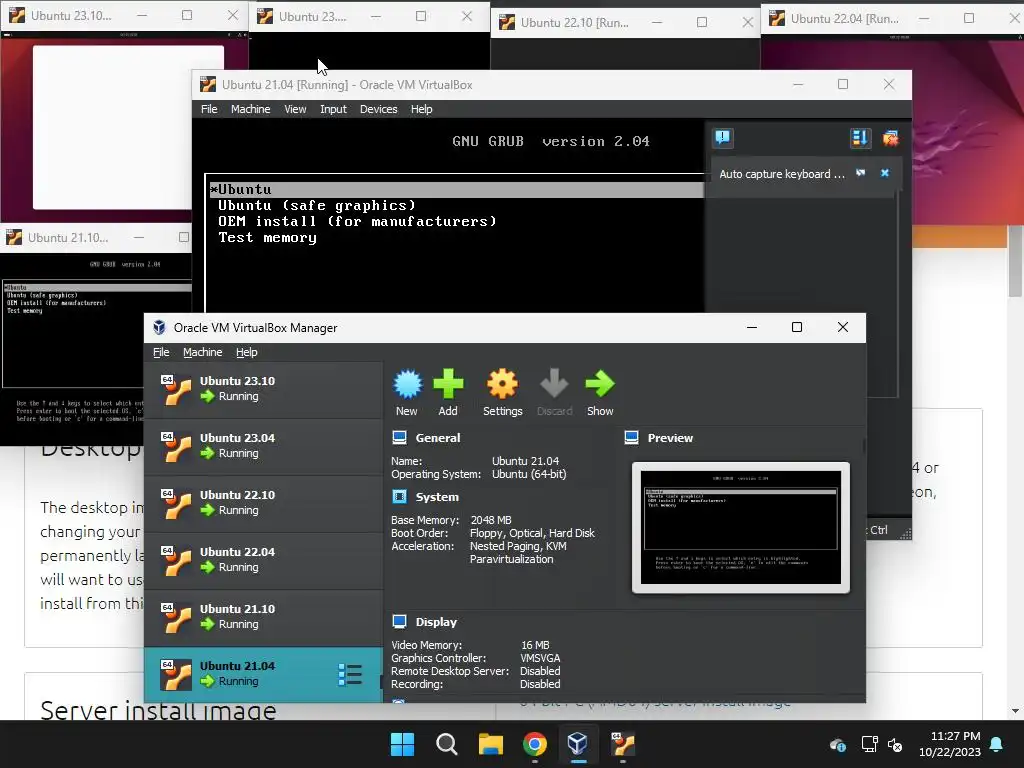The width and height of the screenshot is (1024, 768).
Task: Select the Ubuntu 22.10 machine name
Action: (x=237, y=494)
